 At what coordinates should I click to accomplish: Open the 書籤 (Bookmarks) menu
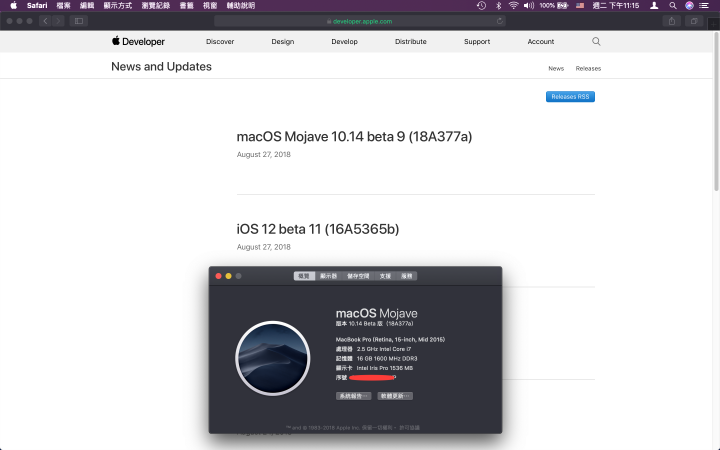click(x=186, y=6)
